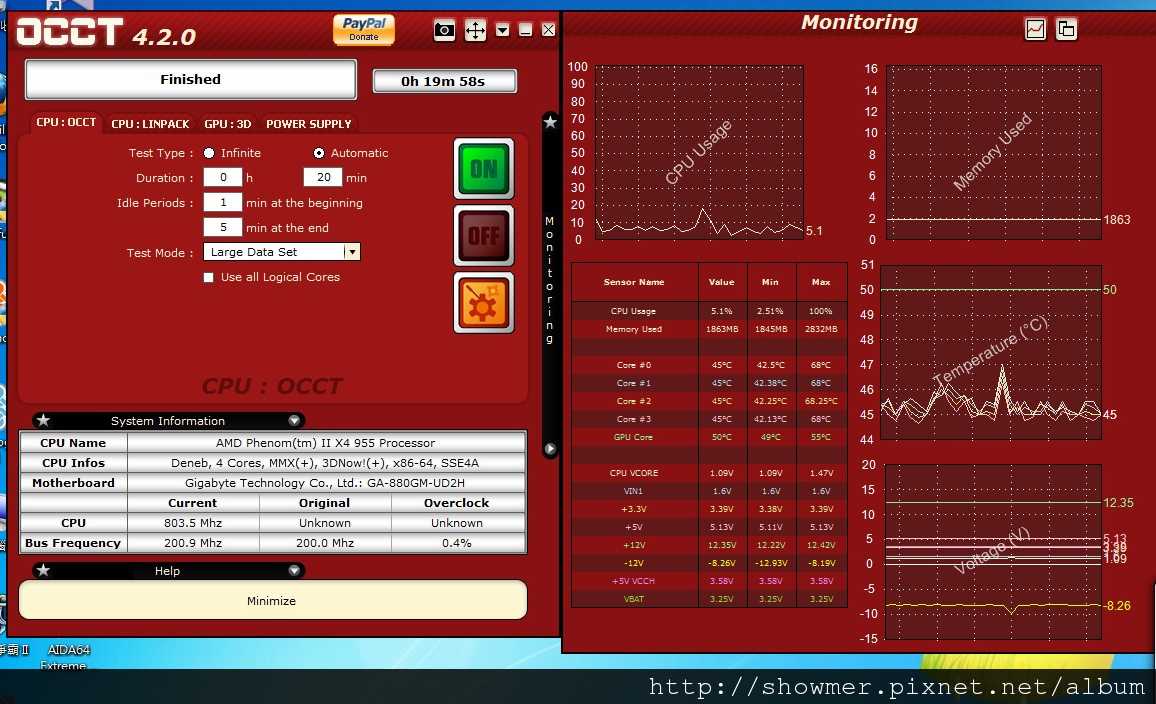Click the Deneb, 4 Cores CPU Infos text

click(x=325, y=463)
